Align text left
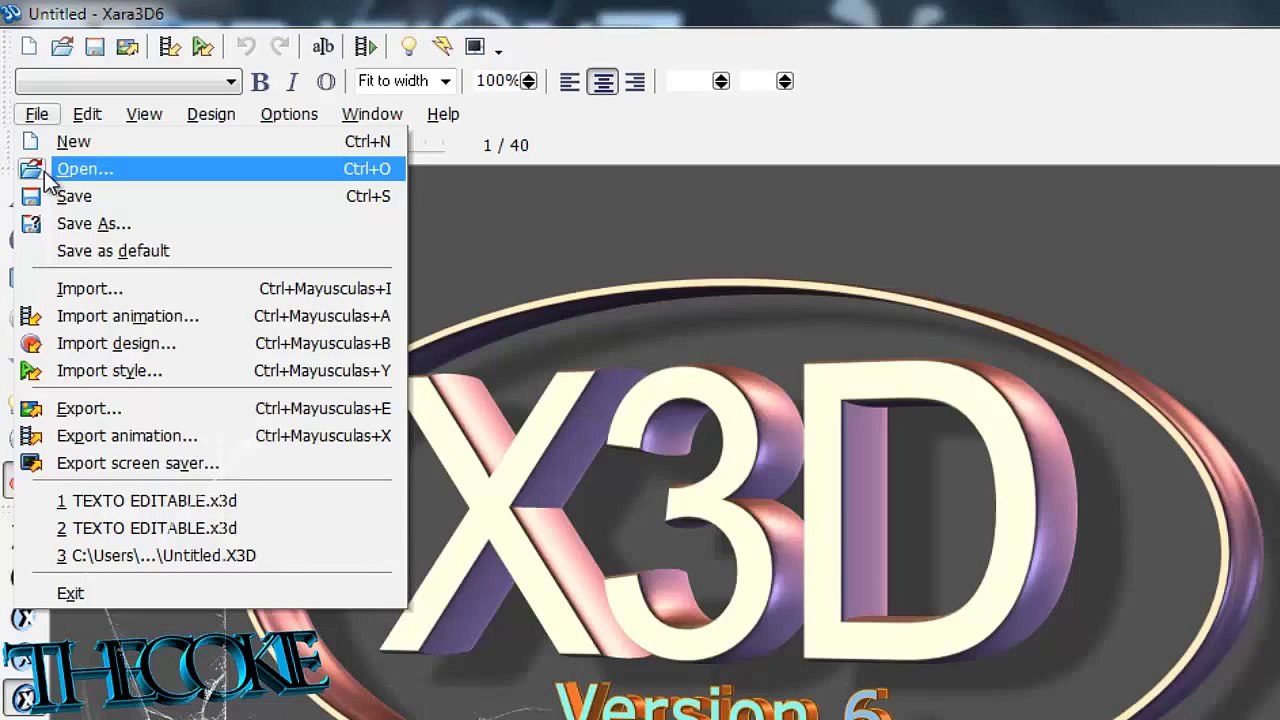Screen dimensions: 1280x720 569,82
